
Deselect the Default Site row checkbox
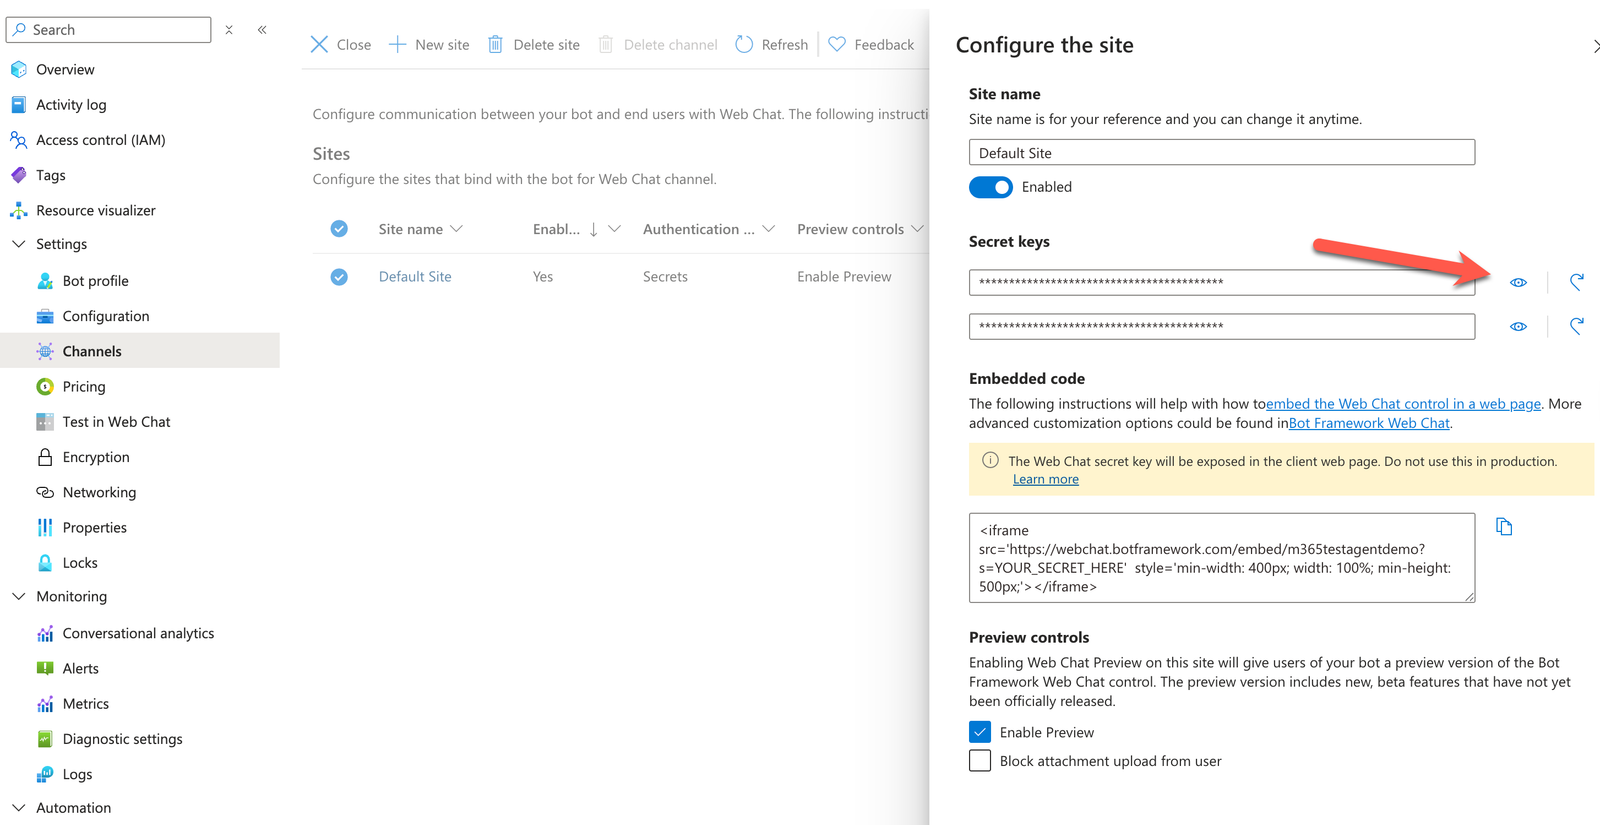pos(339,277)
